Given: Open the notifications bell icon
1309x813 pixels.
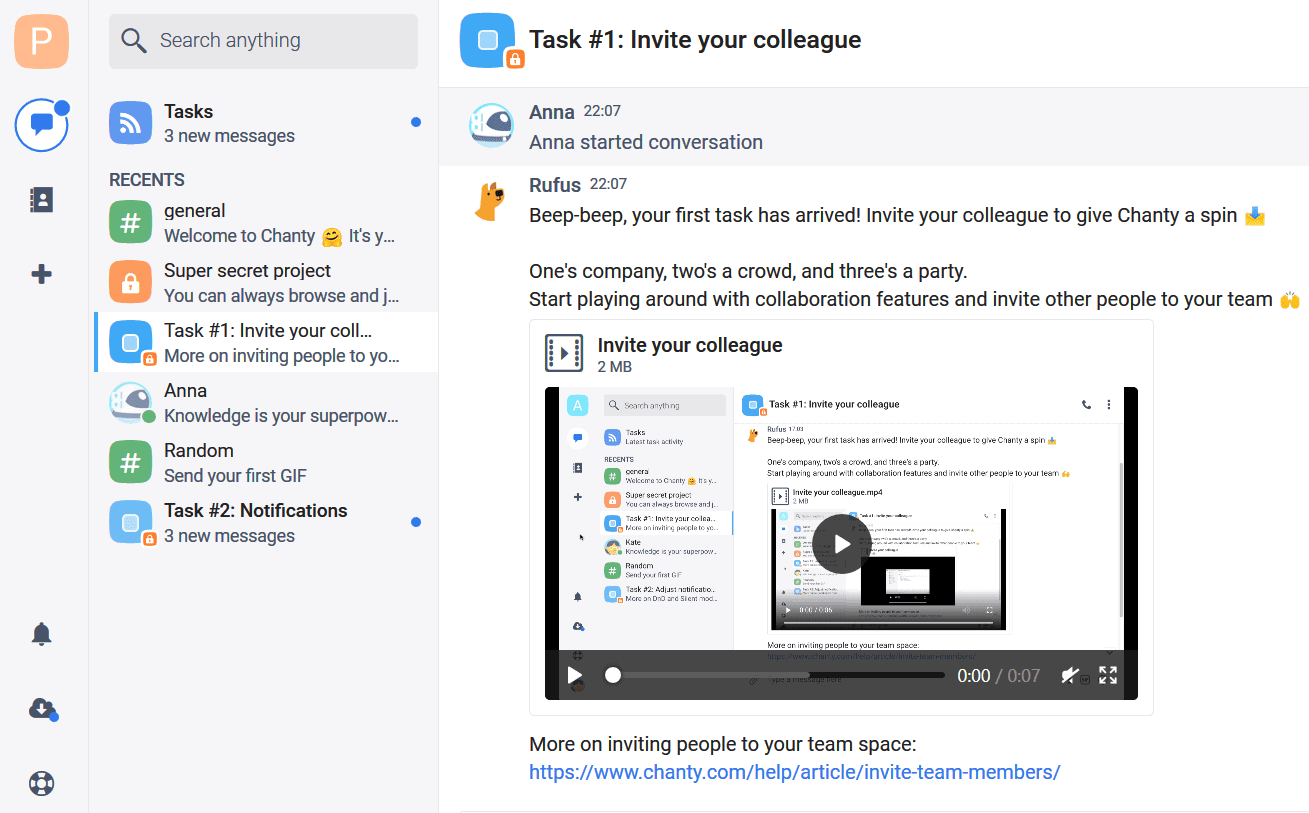Looking at the screenshot, I should (x=41, y=633).
